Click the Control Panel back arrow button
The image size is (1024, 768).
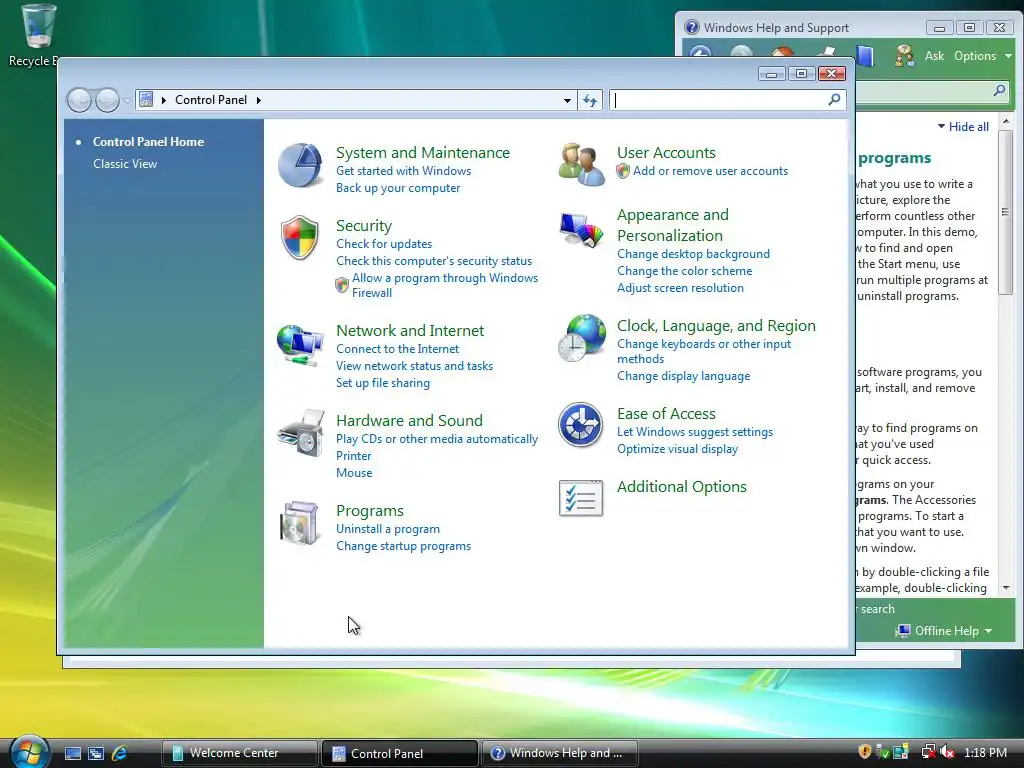[x=80, y=100]
